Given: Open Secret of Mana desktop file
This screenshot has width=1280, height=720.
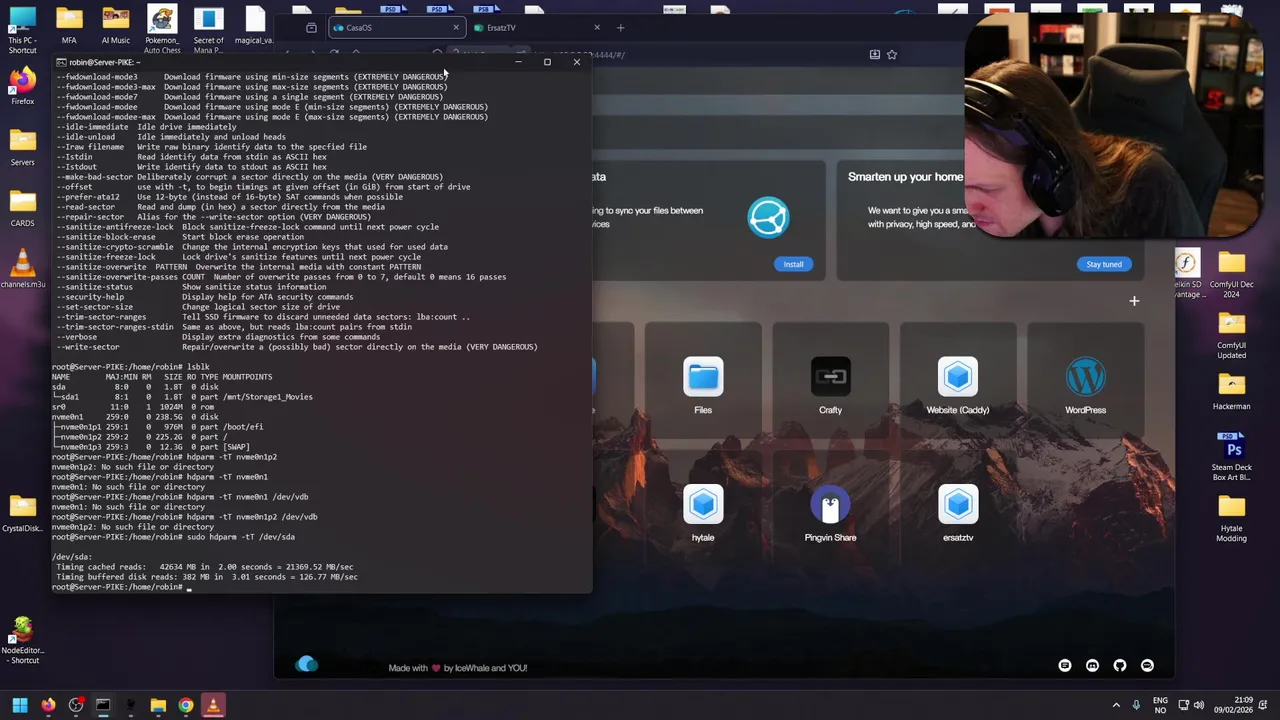Looking at the screenshot, I should [x=208, y=30].
